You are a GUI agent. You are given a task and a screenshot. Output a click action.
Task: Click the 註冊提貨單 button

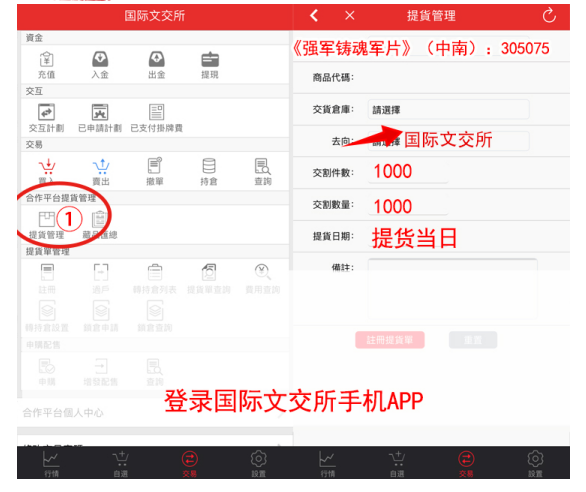point(390,340)
